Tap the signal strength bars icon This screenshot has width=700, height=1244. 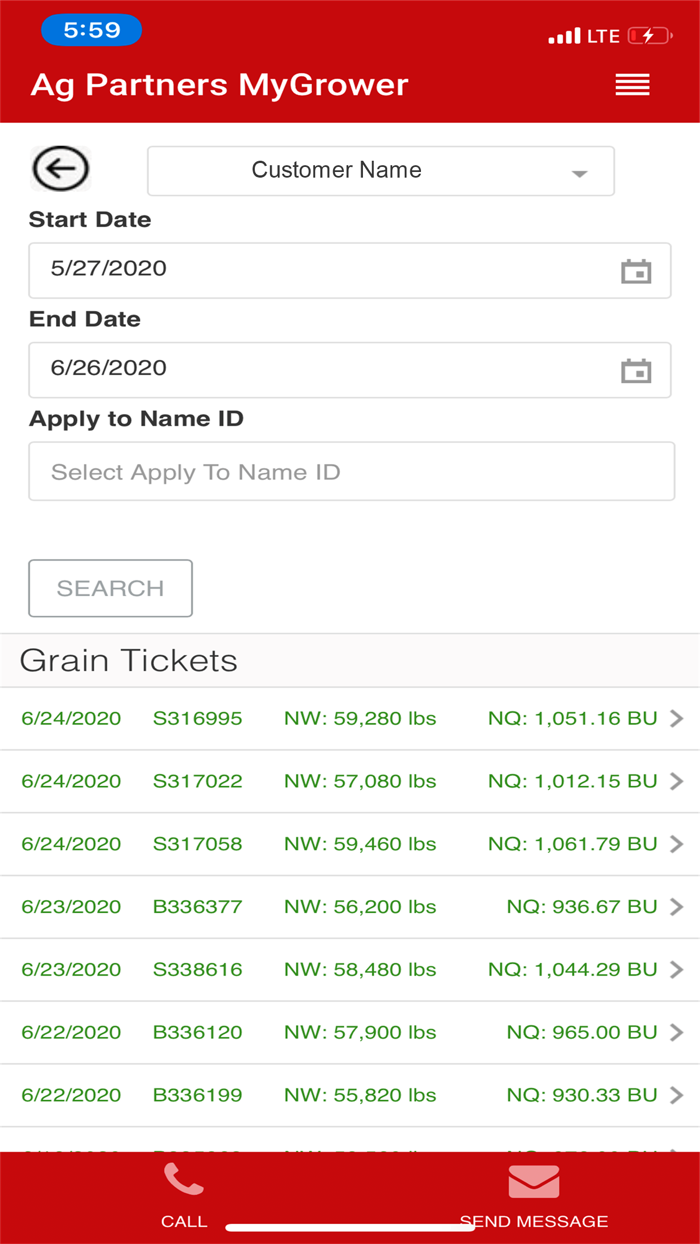564,37
